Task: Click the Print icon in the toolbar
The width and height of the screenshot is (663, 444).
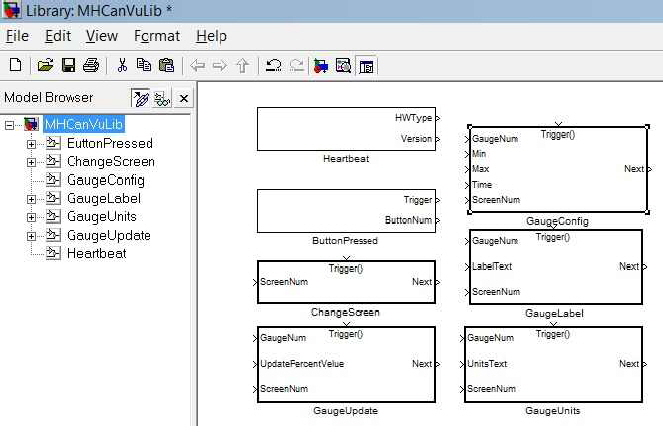Action: coord(91,66)
